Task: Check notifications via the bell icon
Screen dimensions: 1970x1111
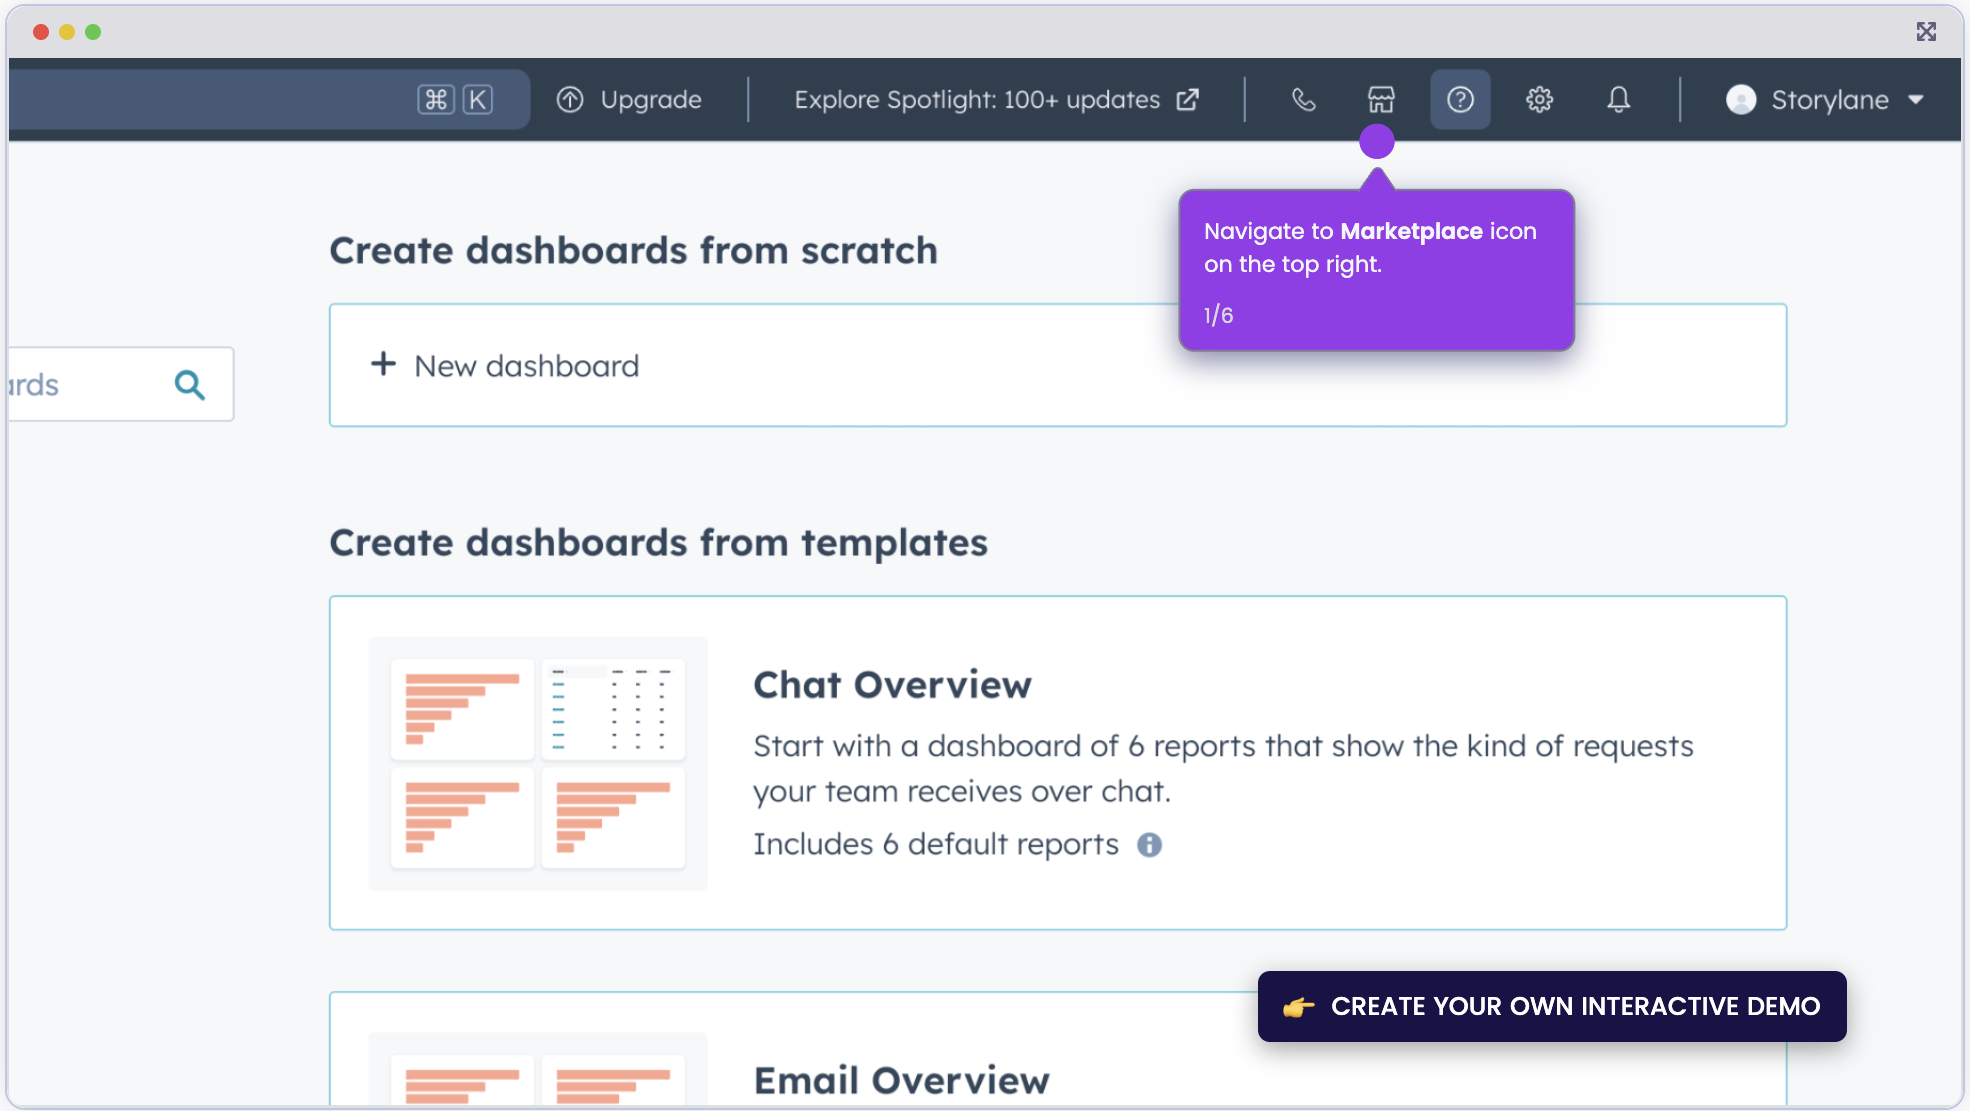Action: [x=1619, y=99]
